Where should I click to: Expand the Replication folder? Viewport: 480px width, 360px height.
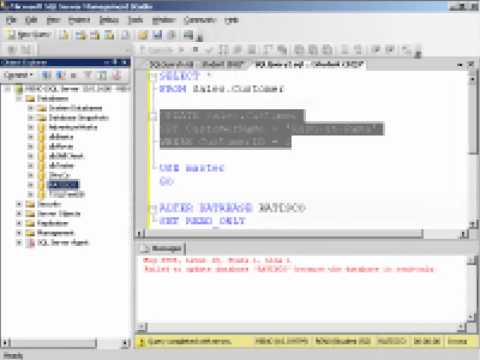19,223
